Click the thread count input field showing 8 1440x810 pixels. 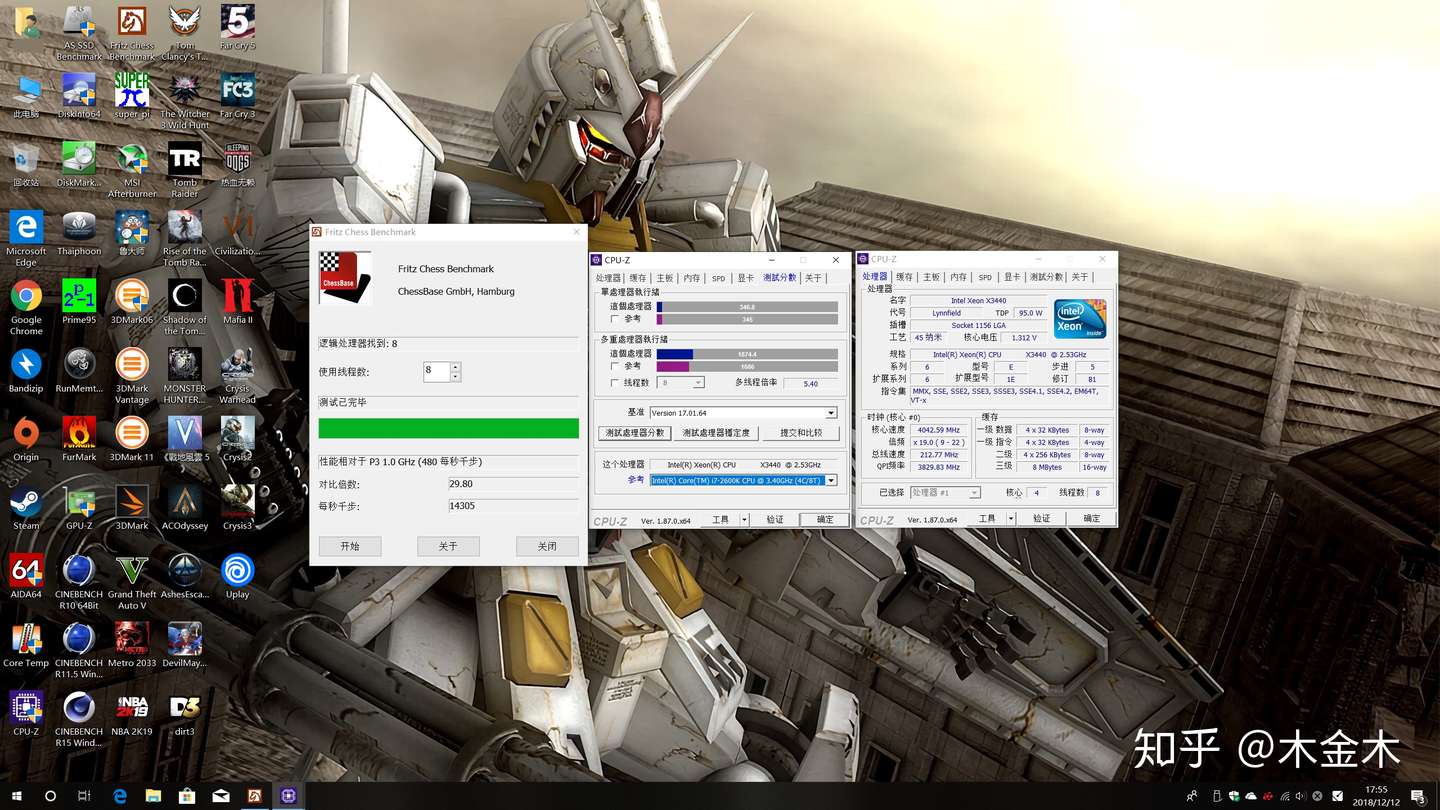[x=437, y=371]
